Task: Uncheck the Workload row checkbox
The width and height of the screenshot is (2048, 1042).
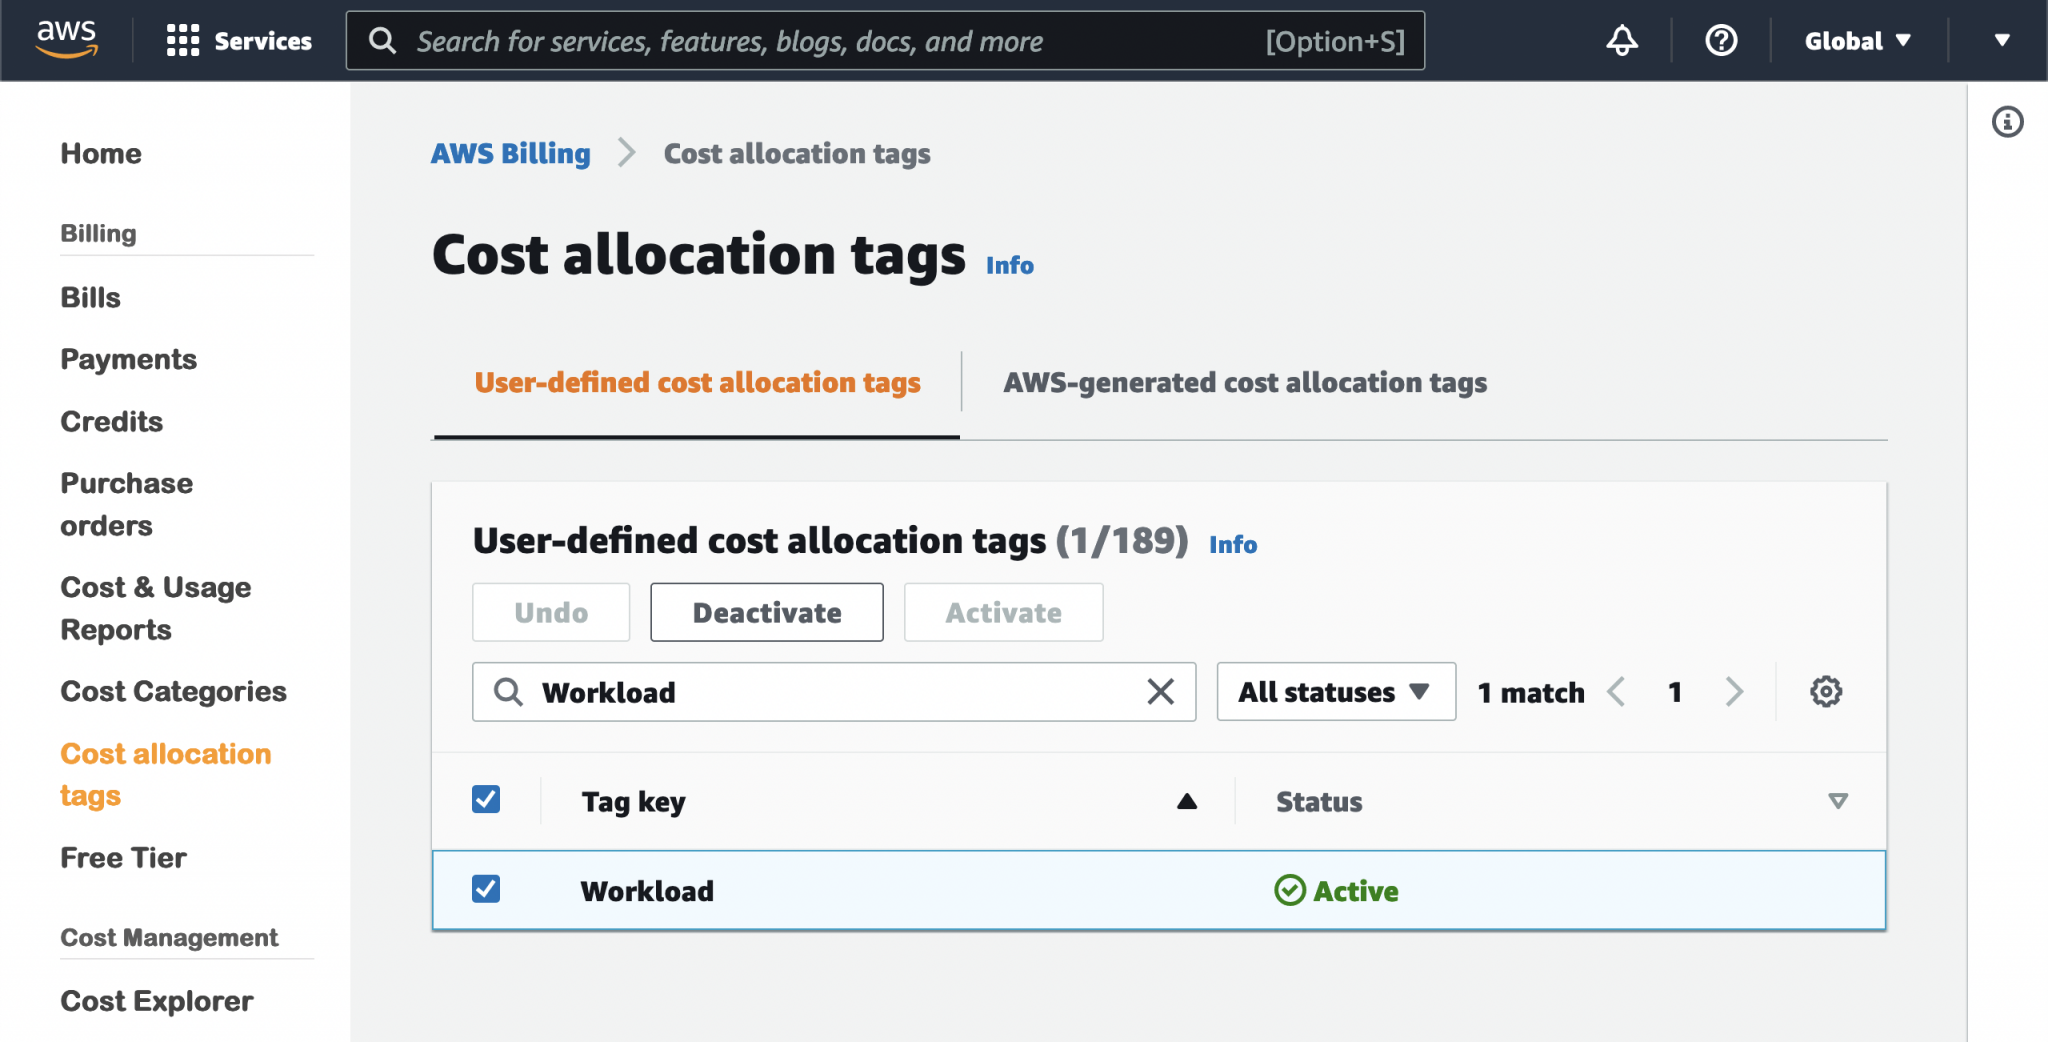Action: pyautogui.click(x=486, y=889)
